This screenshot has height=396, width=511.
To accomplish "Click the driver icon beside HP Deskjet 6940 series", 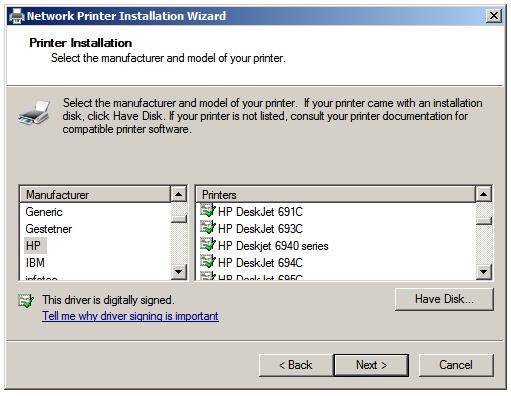I will coord(208,245).
